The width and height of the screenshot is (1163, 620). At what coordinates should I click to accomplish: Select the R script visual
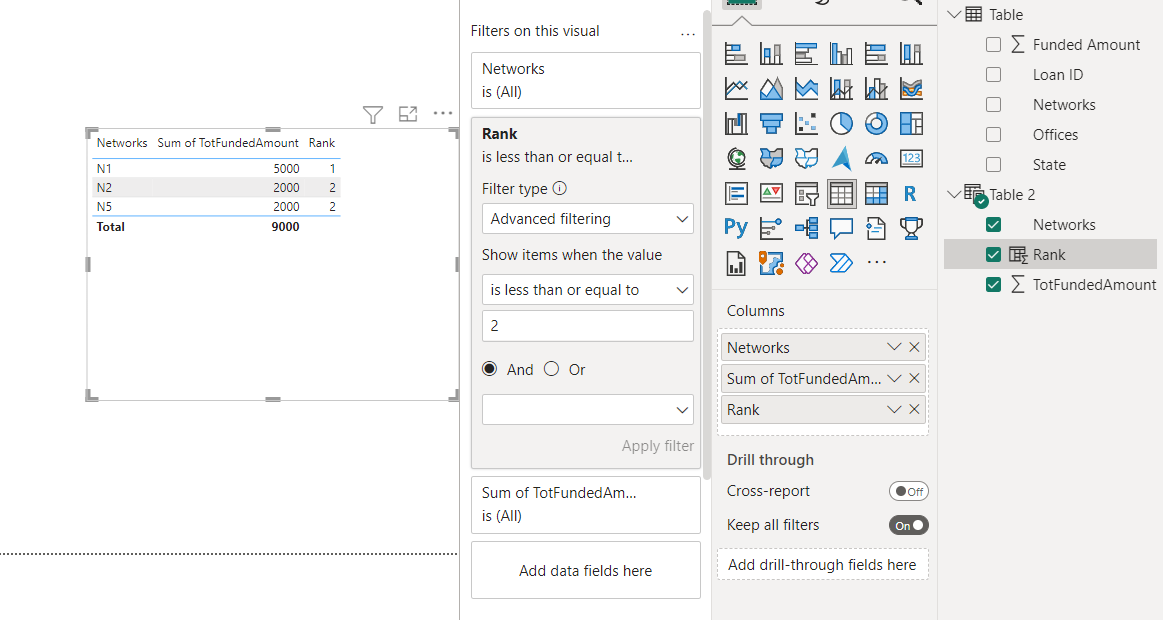tap(912, 194)
